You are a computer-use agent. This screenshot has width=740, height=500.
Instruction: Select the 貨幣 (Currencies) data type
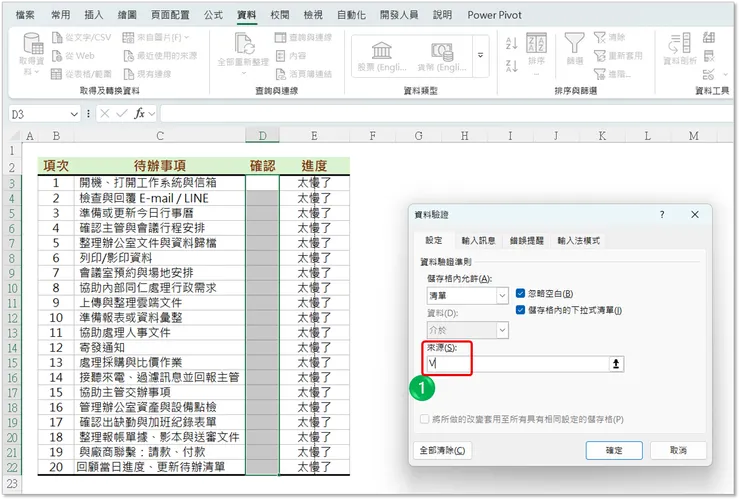pyautogui.click(x=442, y=56)
